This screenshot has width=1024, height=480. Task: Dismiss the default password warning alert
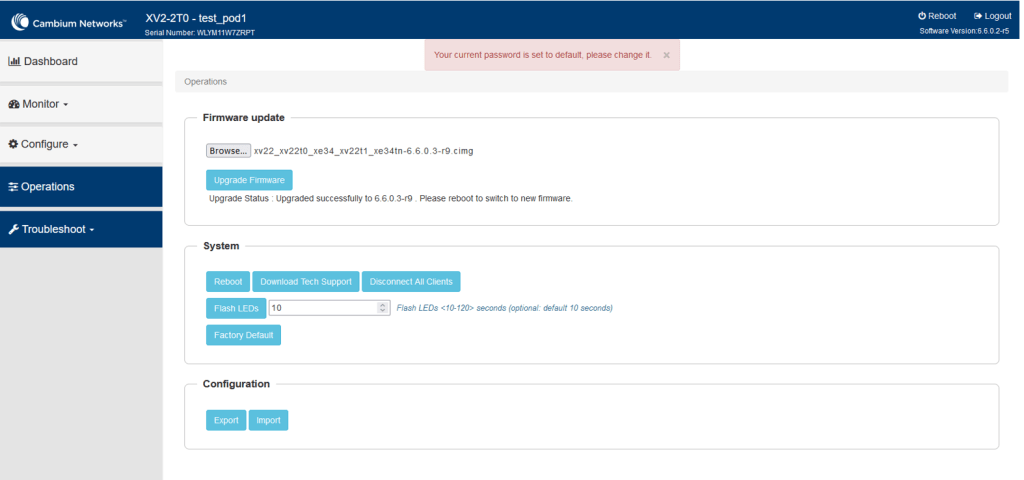(x=666, y=55)
